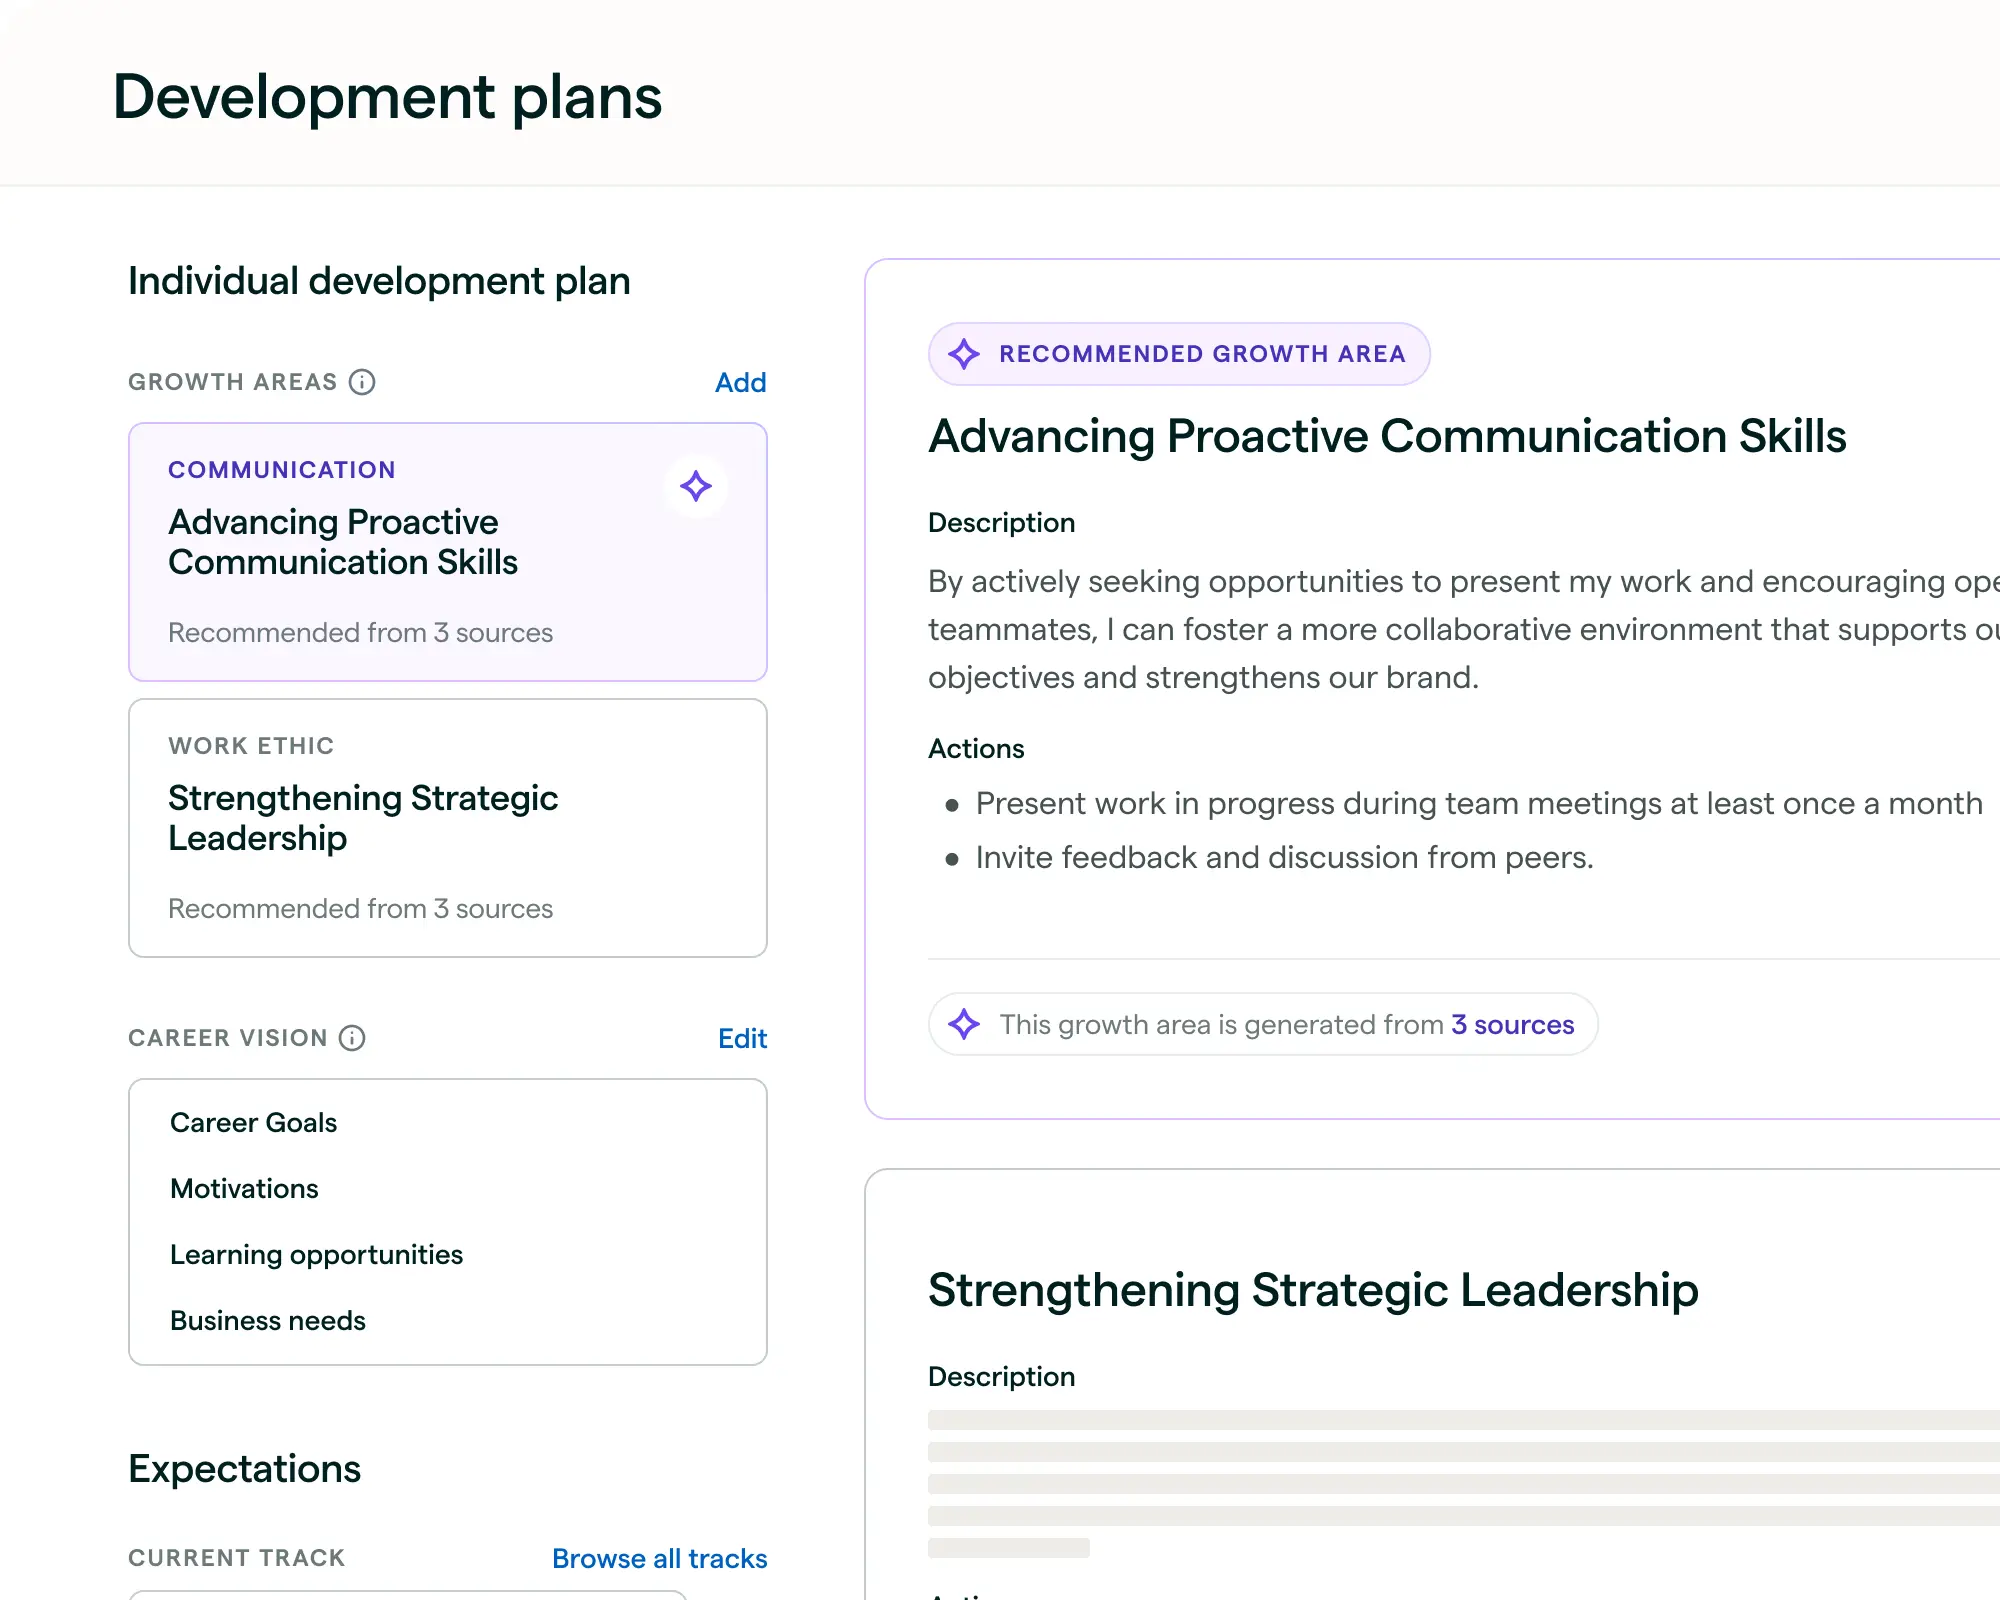Open Browse all tracks link
This screenshot has width=2000, height=1600.
[x=659, y=1558]
